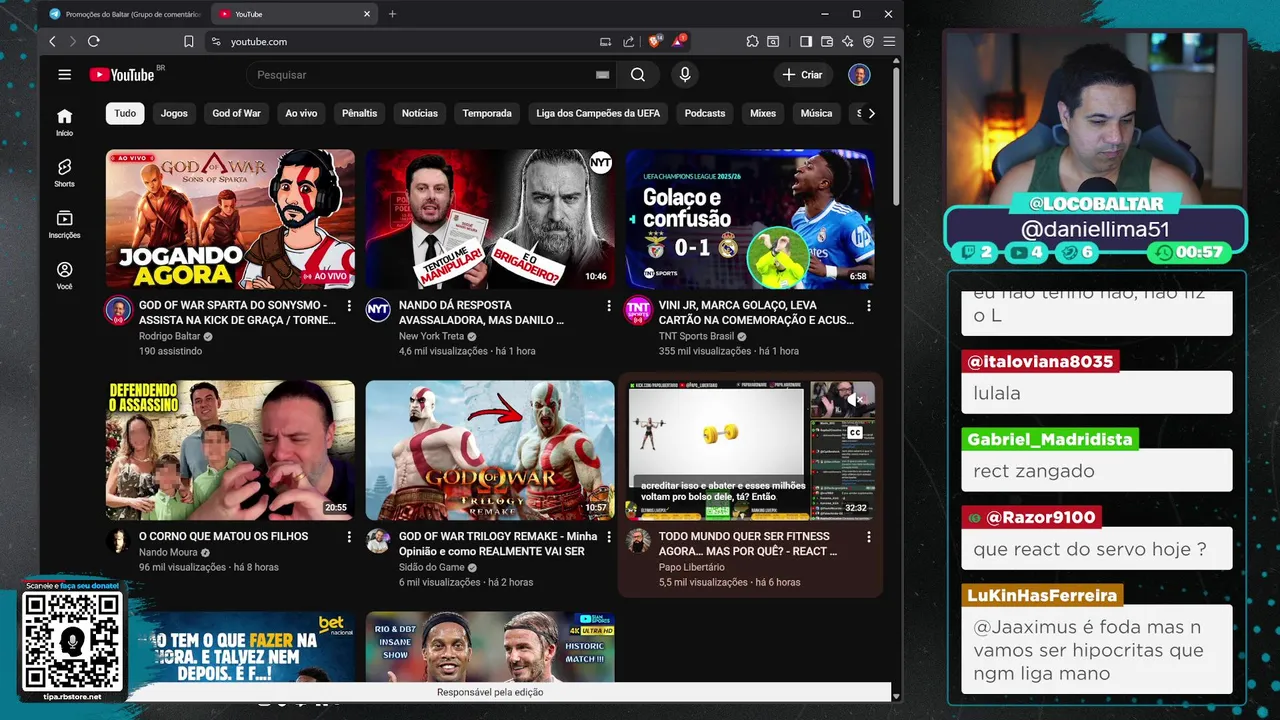This screenshot has height=720, width=1280.
Task: Switch to the Promoções do Baltar tab
Action: (125, 14)
